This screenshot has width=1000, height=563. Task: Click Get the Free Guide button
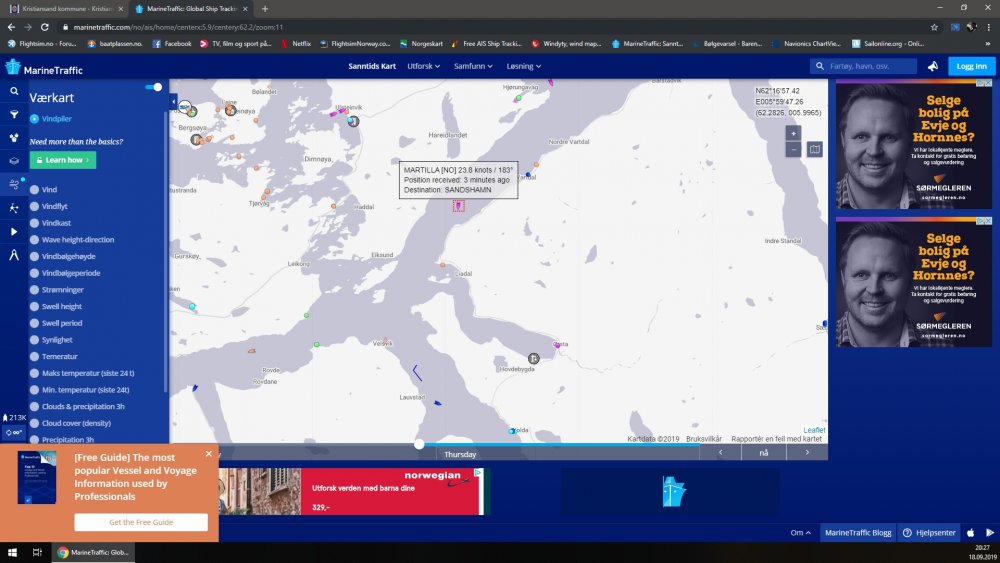point(141,522)
